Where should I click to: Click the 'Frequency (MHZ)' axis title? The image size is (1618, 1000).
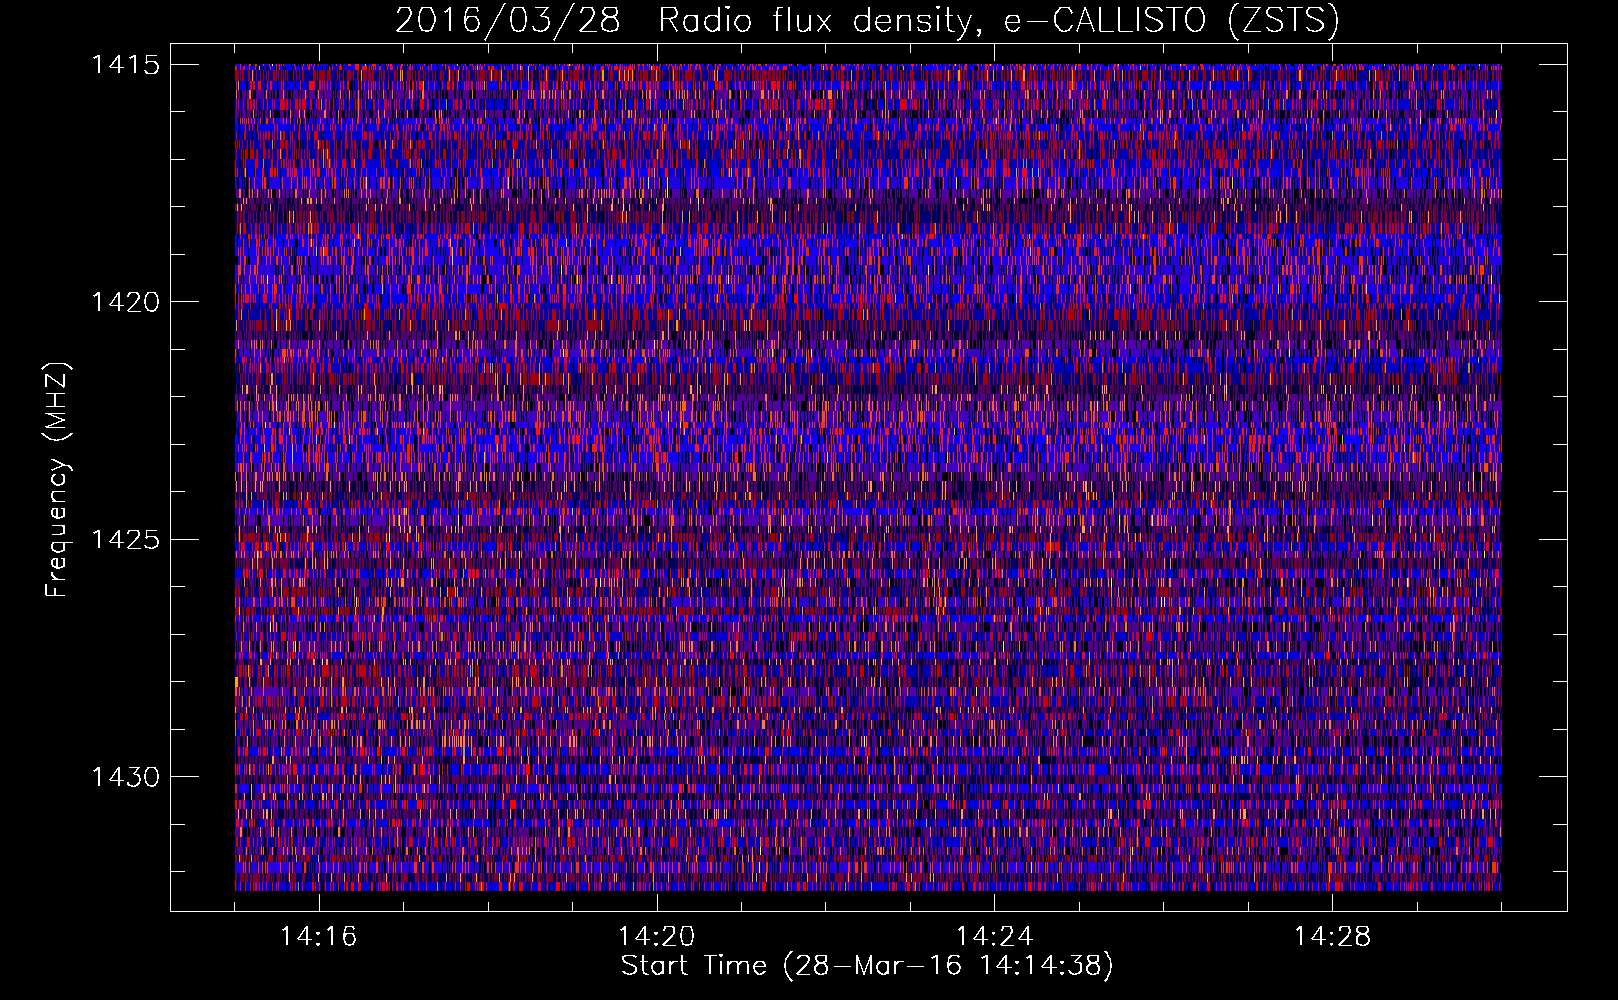coord(57,480)
